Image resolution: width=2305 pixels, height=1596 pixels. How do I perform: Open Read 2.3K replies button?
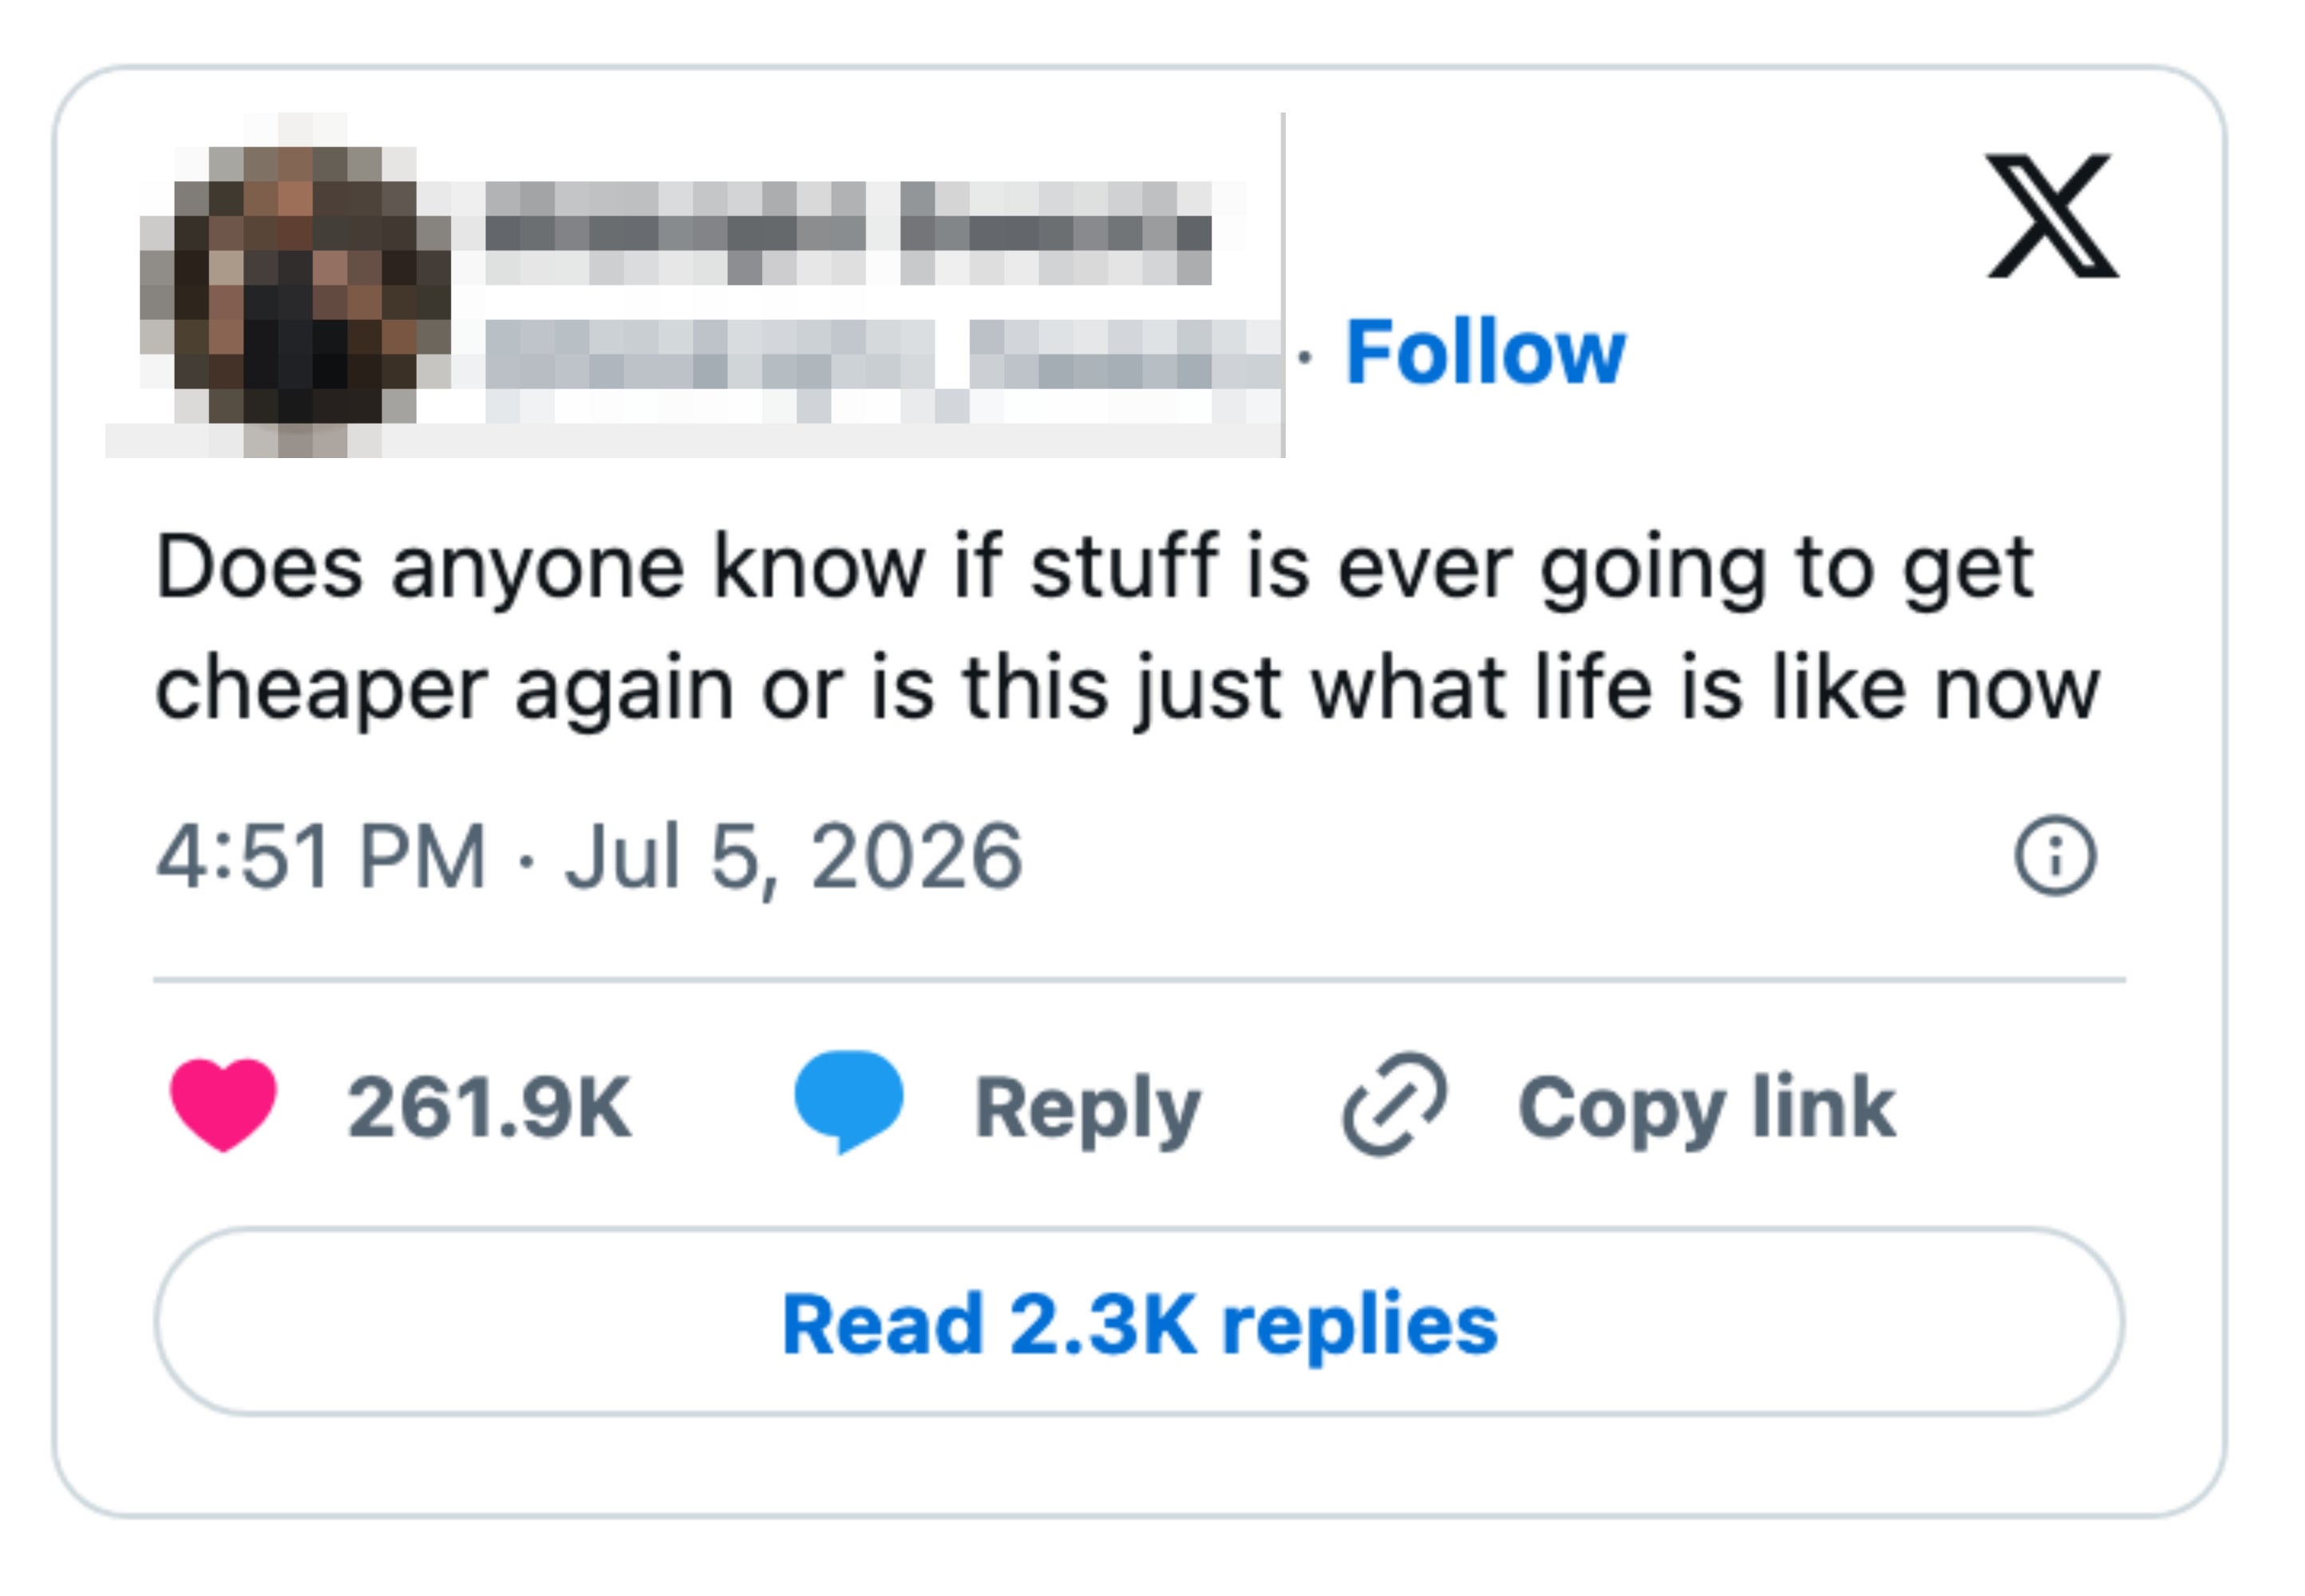(1139, 1322)
